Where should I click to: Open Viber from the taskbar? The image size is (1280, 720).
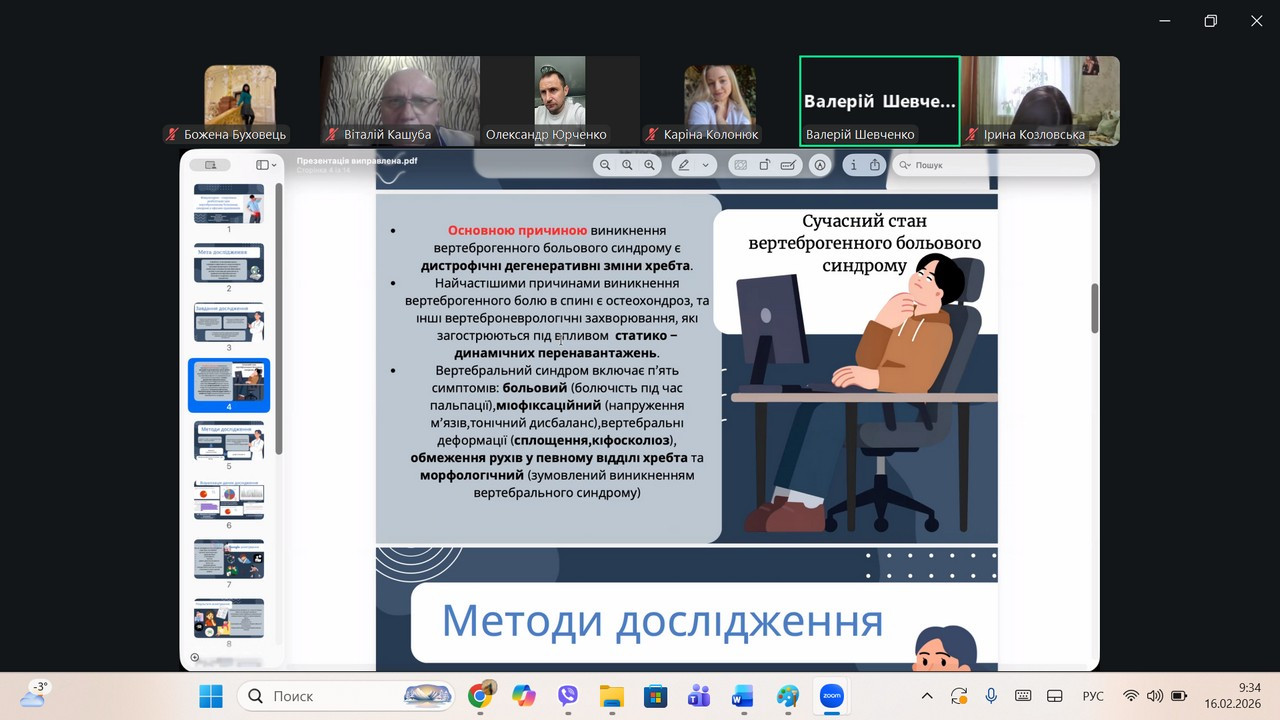click(x=568, y=696)
